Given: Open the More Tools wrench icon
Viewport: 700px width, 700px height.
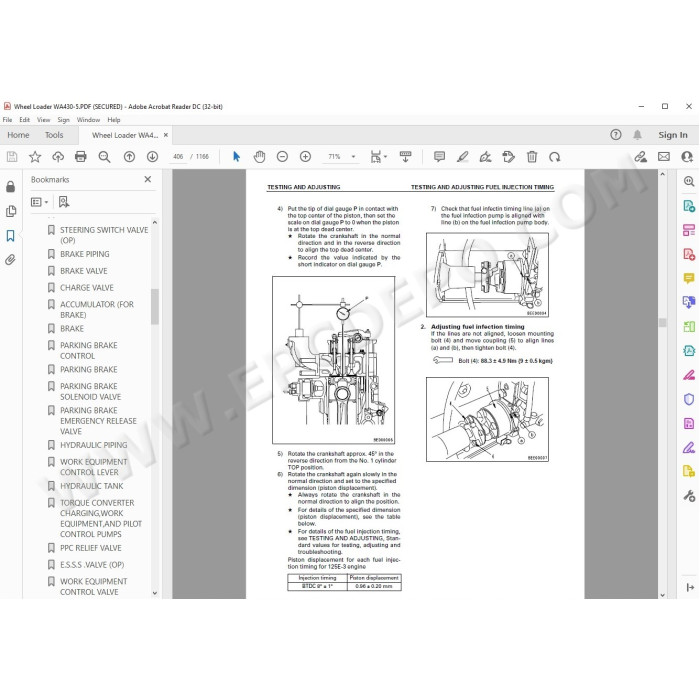Looking at the screenshot, I should pos(689,496).
